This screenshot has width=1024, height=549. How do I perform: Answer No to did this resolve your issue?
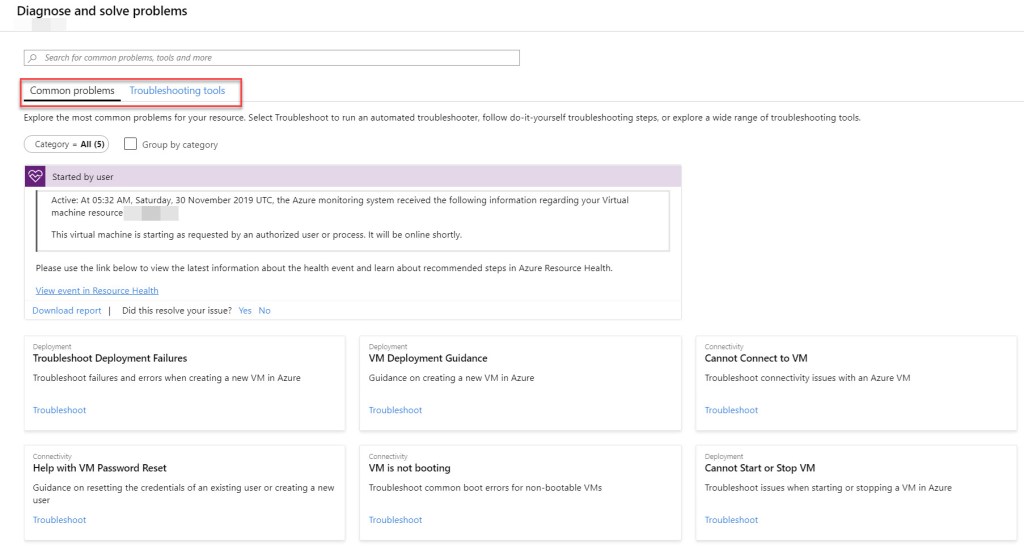pyautogui.click(x=265, y=311)
